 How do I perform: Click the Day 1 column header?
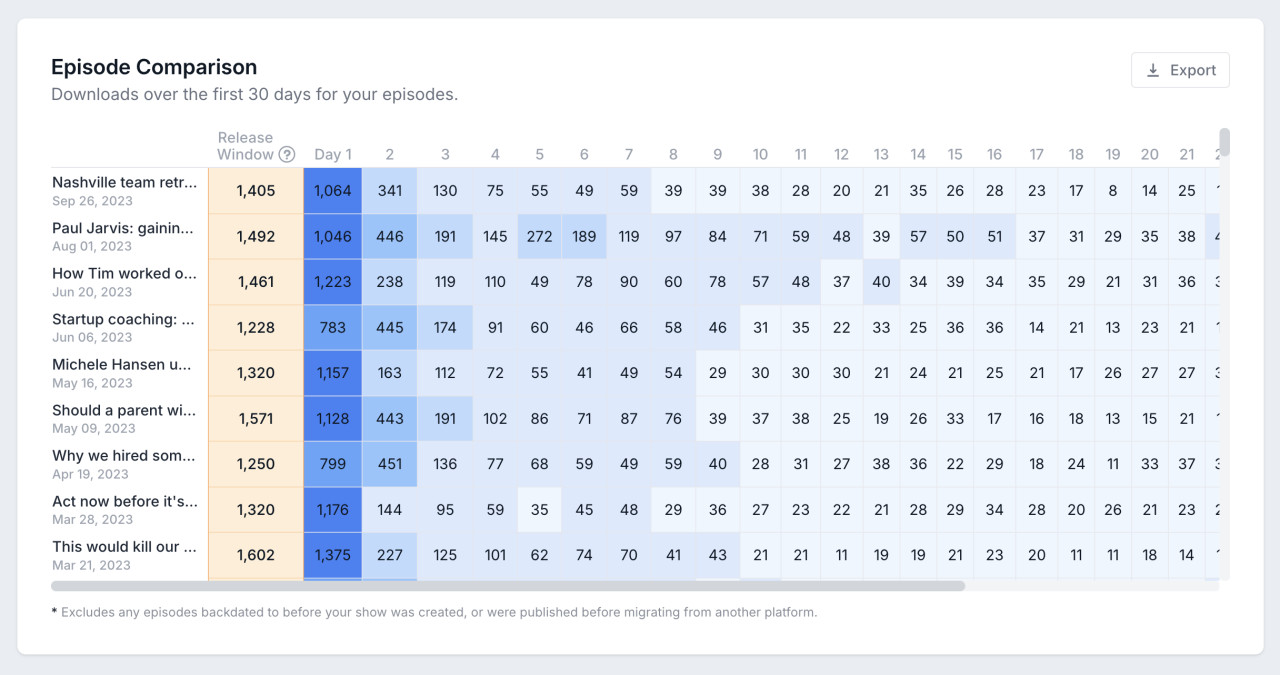pyautogui.click(x=333, y=155)
